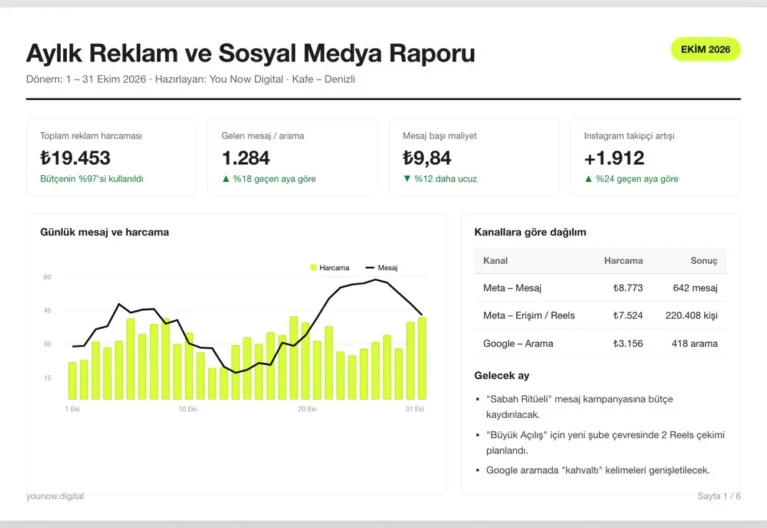
Task: Click the report title heading
Action: (x=250, y=53)
